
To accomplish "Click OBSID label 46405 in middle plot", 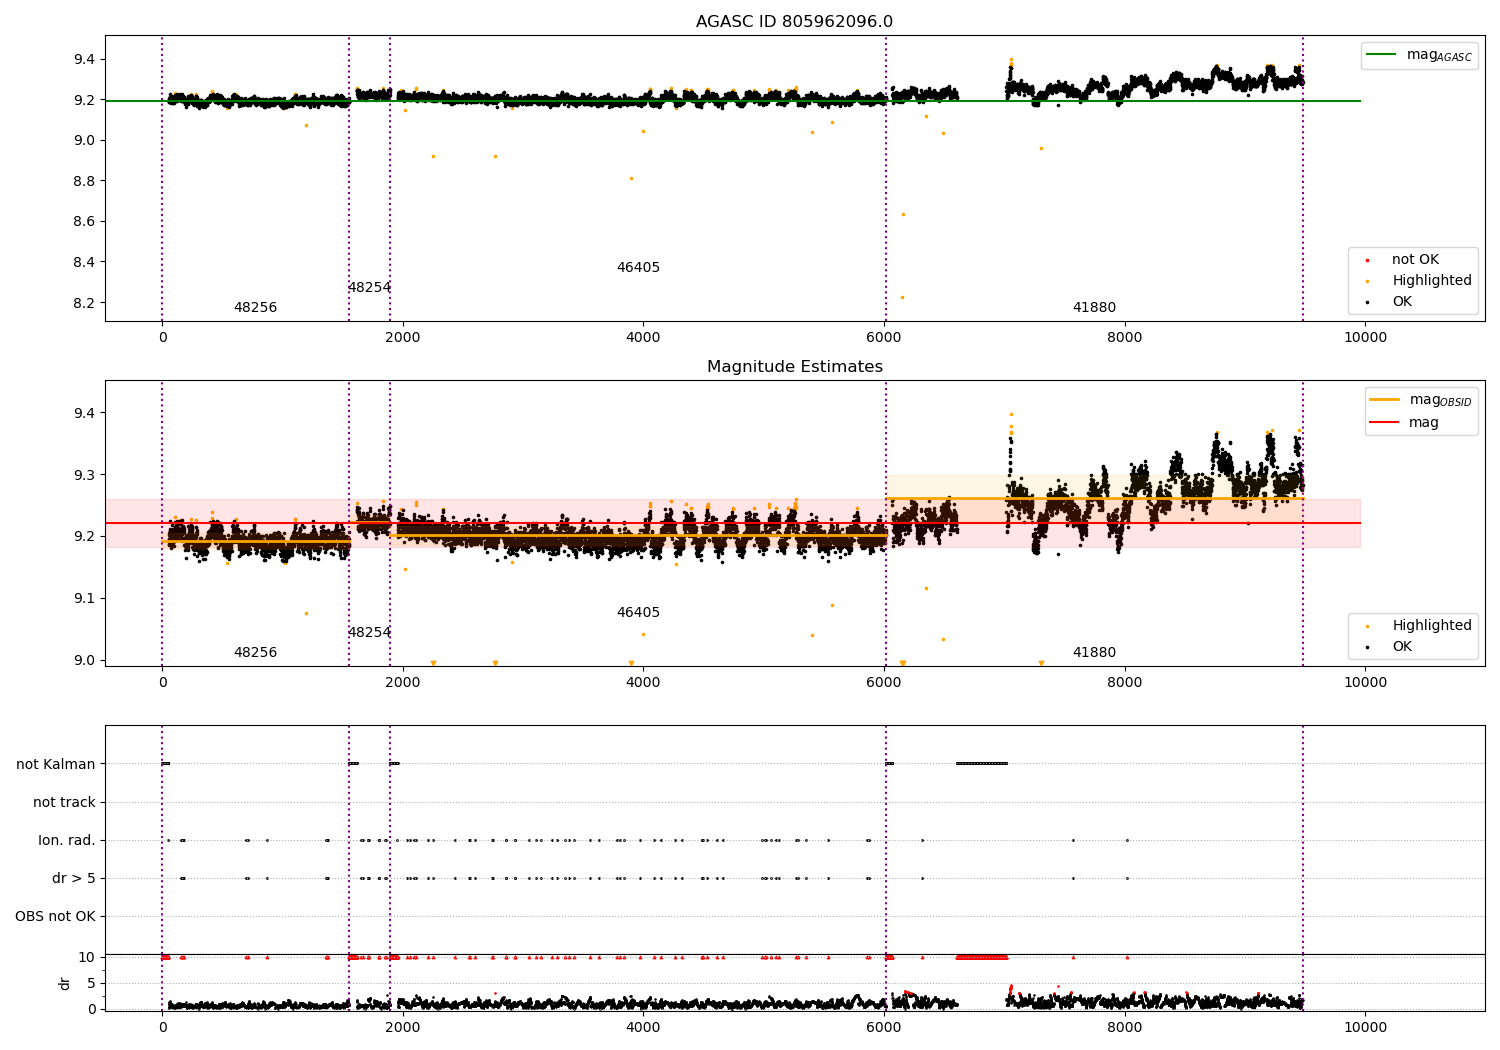I will pyautogui.click(x=638, y=613).
